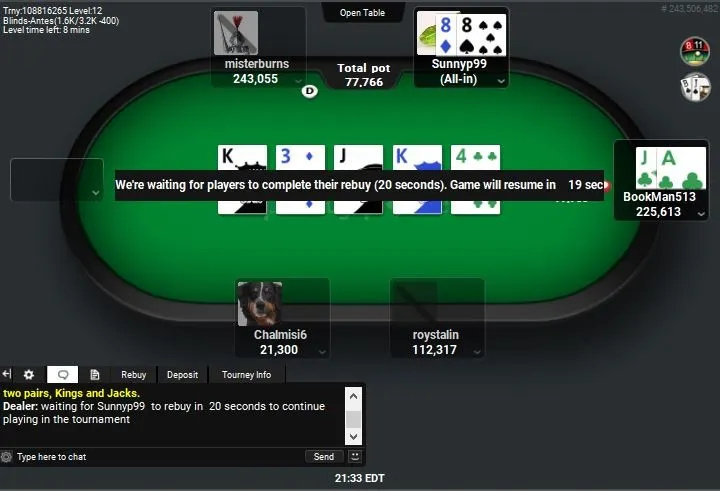Send the chat message
Image resolution: width=720 pixels, height=491 pixels.
pyautogui.click(x=324, y=457)
